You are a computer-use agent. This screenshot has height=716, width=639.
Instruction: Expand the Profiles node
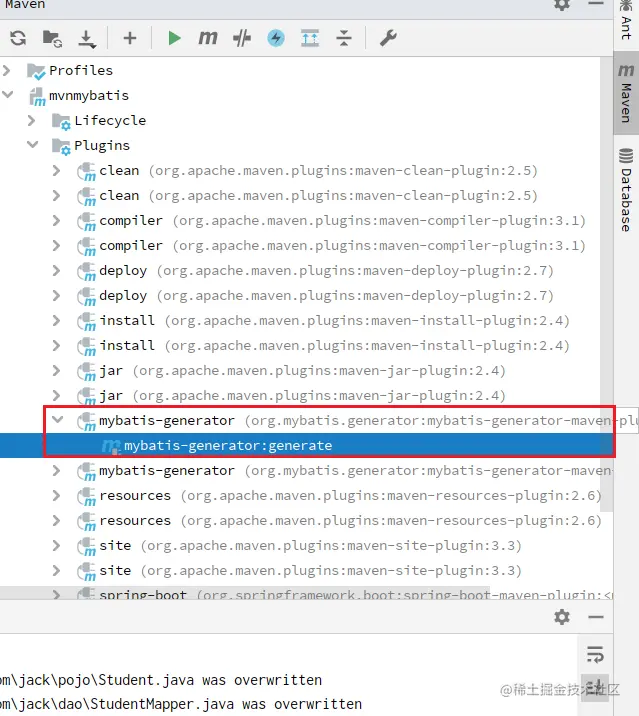7,70
